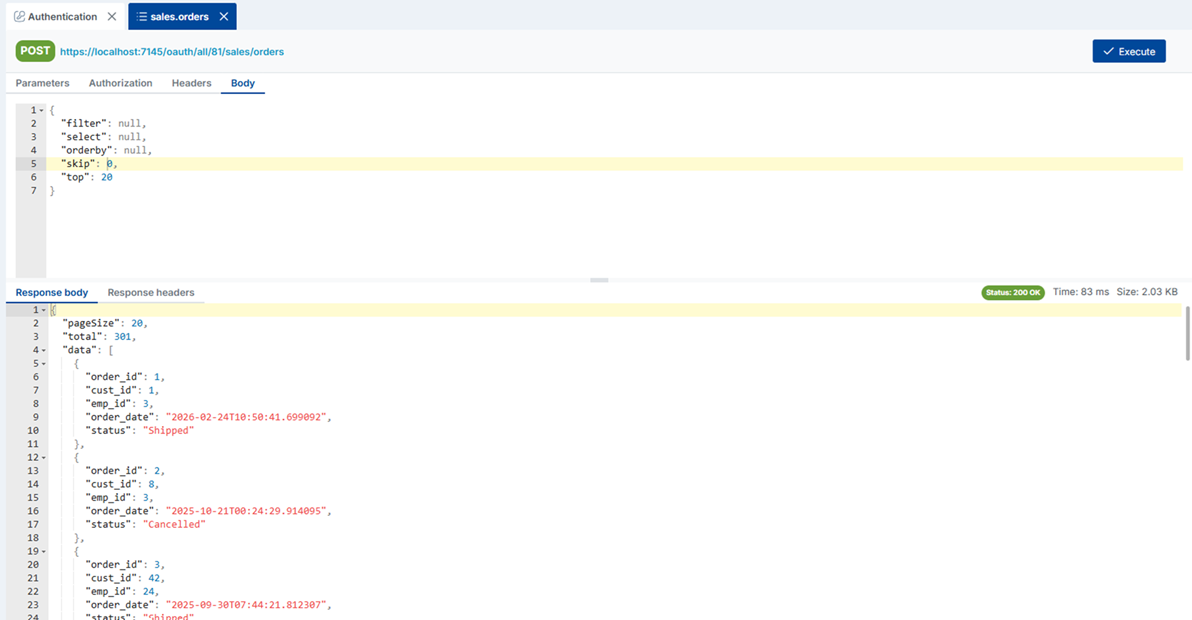Image resolution: width=1192 pixels, height=620 pixels.
Task: Collapse the data array in the response
Action: click(x=43, y=349)
